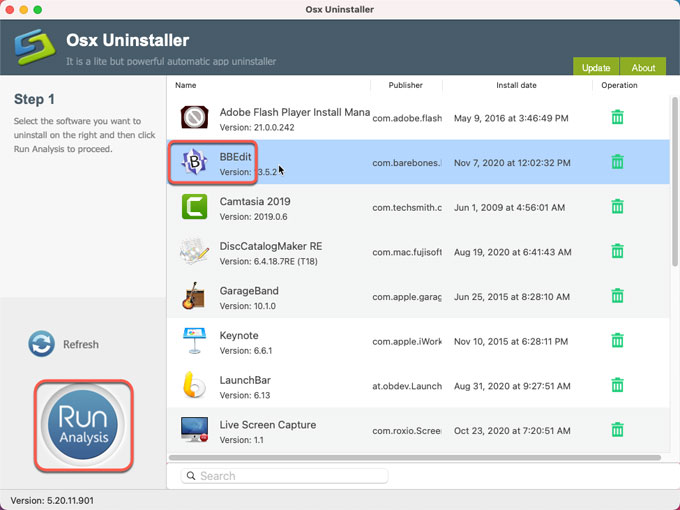Click 'Version: 2019.0.6' under Camtasia
The width and height of the screenshot is (680, 510).
click(253, 217)
